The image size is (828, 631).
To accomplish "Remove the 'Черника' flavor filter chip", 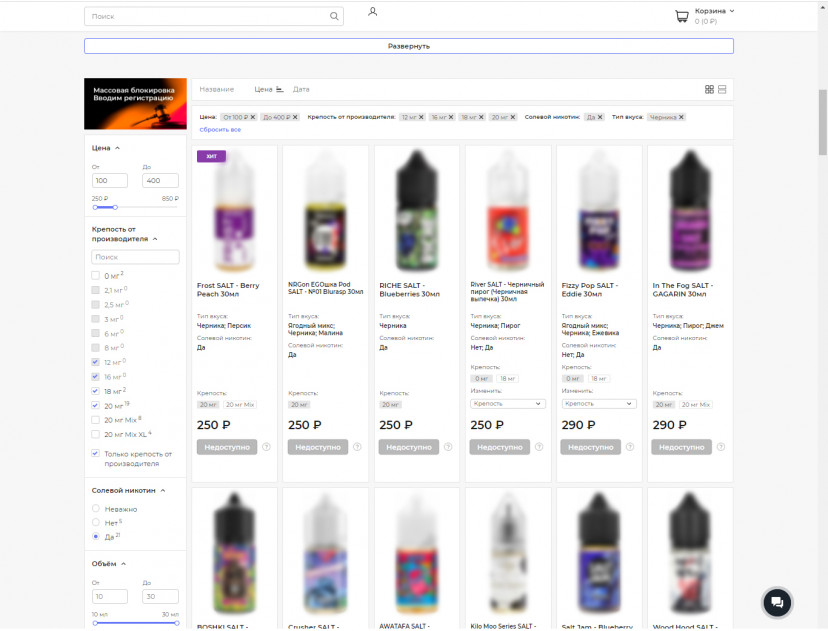I will [x=681, y=117].
